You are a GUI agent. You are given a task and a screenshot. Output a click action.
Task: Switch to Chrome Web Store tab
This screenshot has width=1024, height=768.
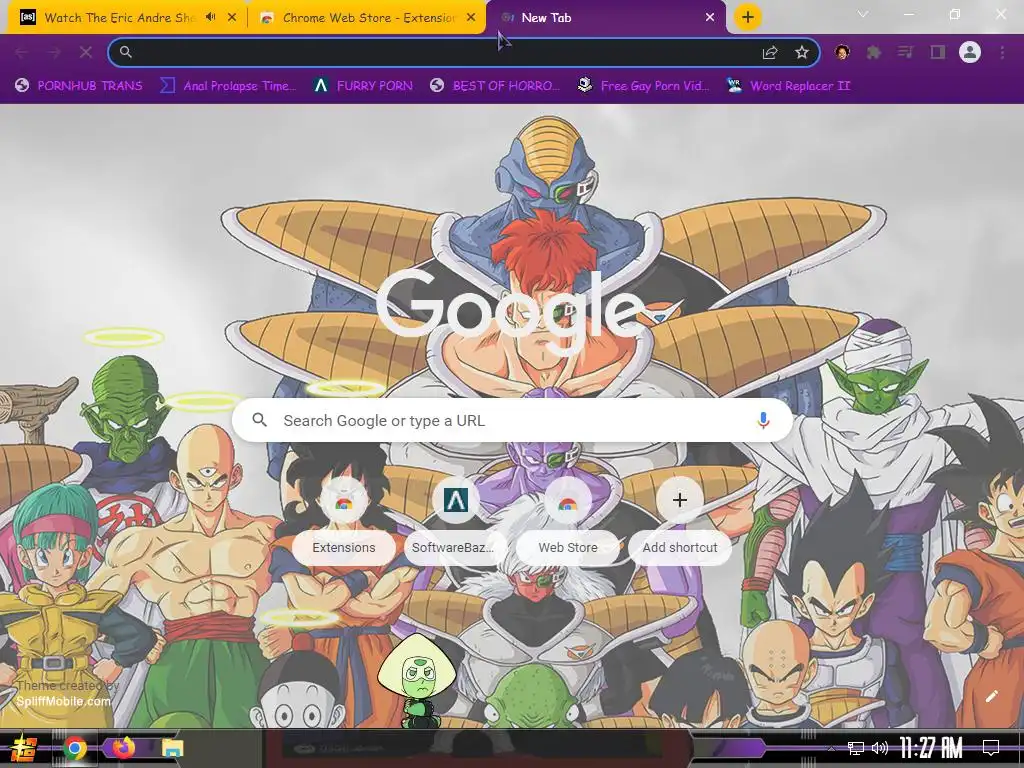pyautogui.click(x=369, y=18)
